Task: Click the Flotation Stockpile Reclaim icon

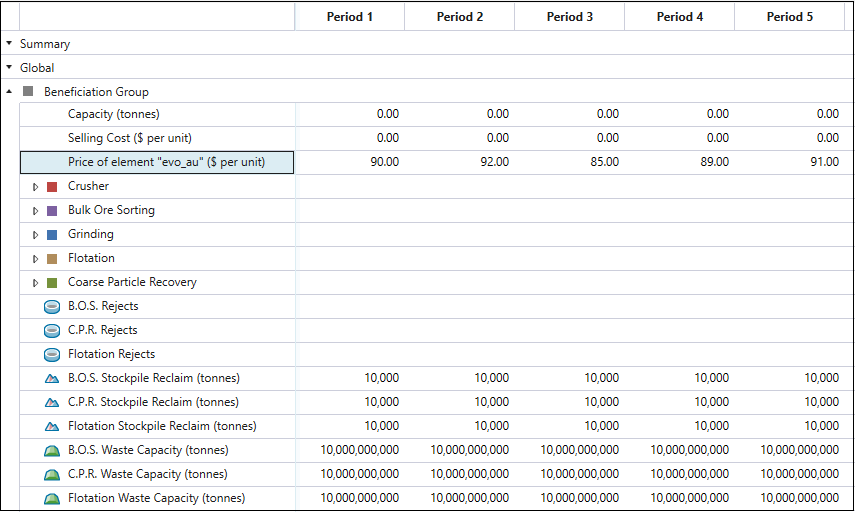Action: 52,426
